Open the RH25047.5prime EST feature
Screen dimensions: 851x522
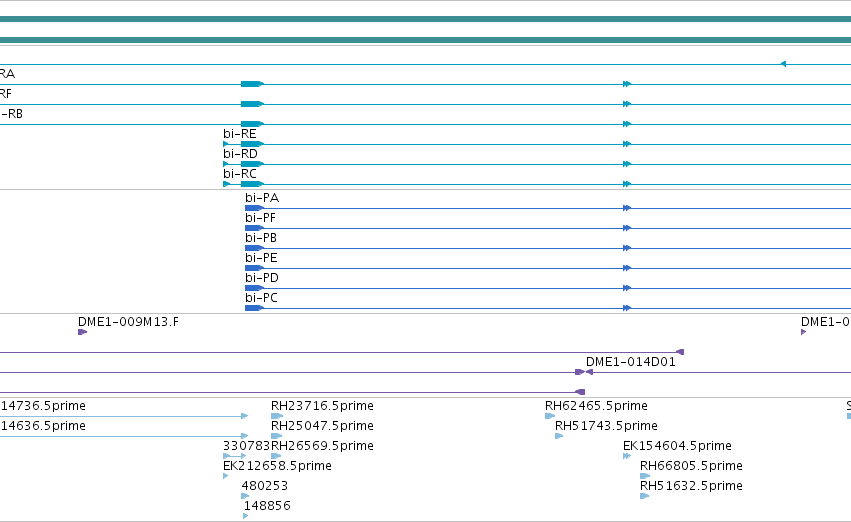click(x=322, y=426)
